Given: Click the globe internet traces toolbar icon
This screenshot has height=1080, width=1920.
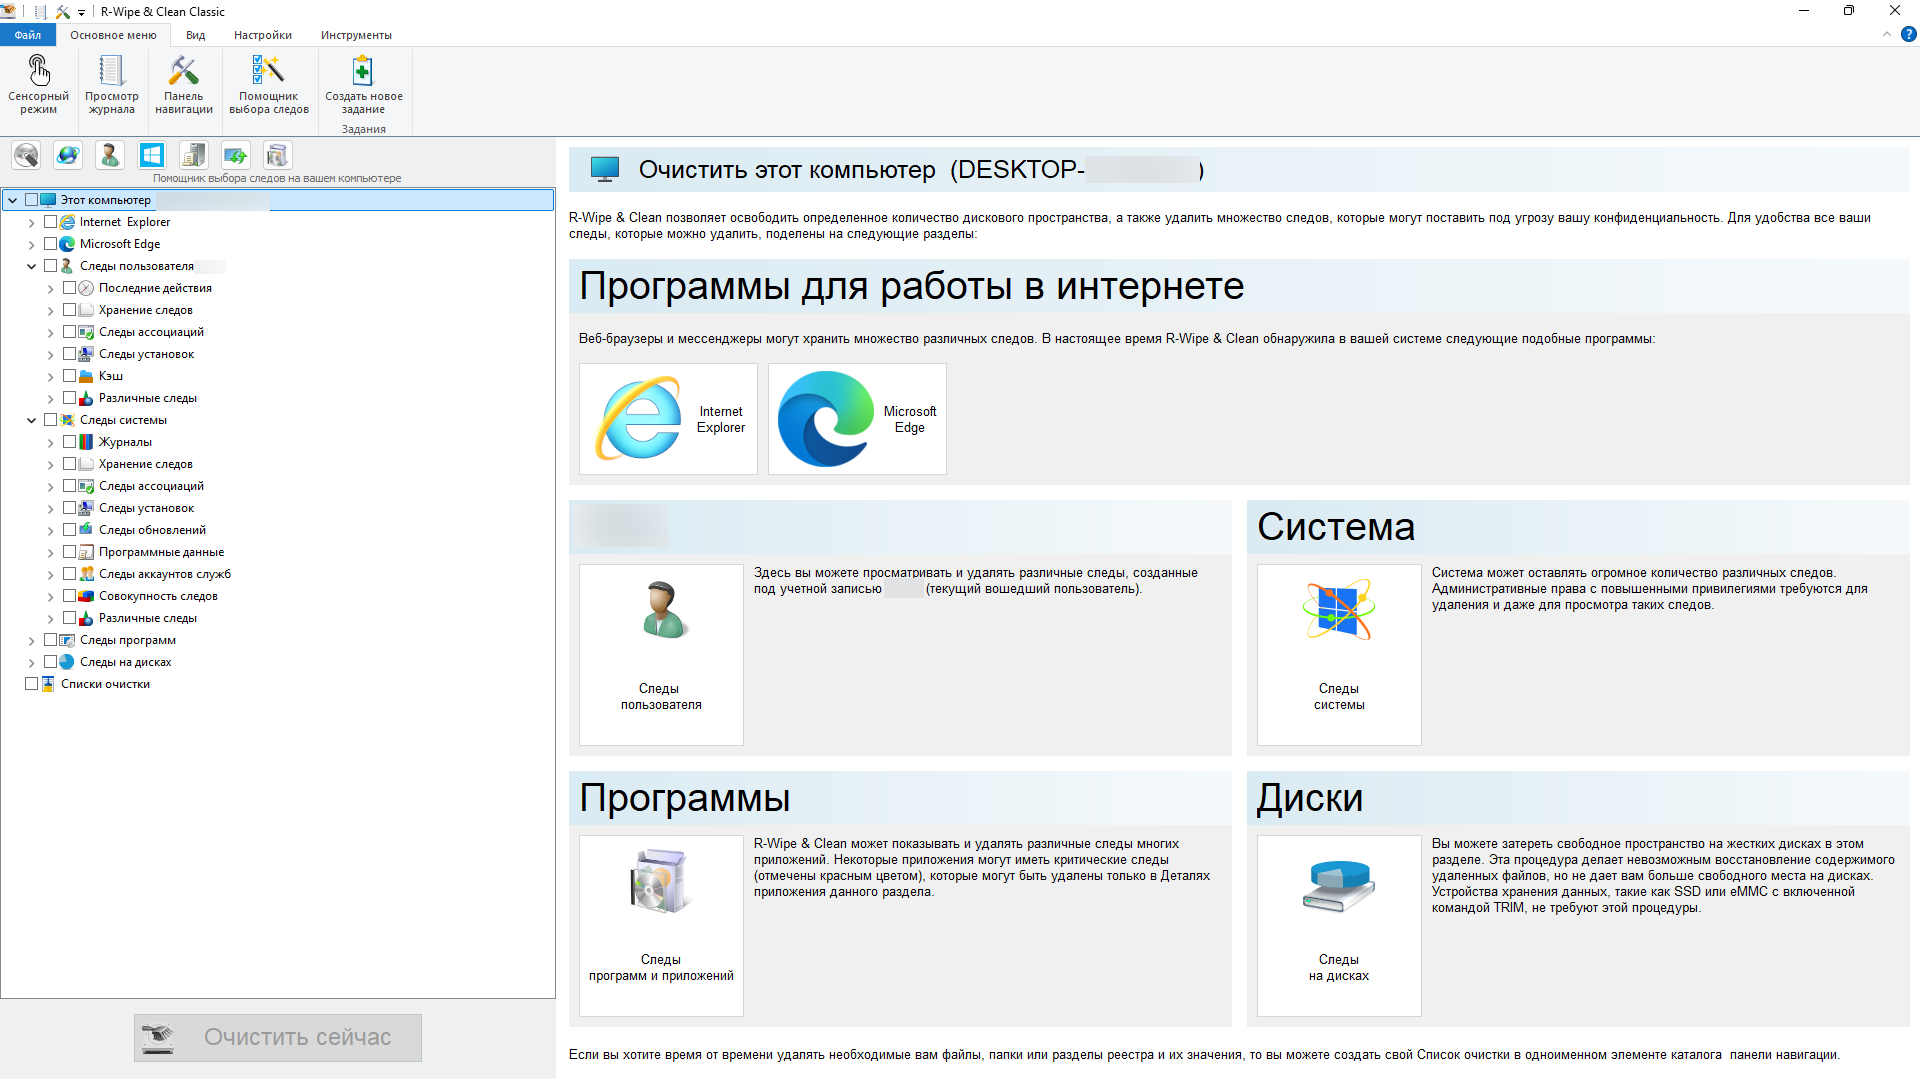Looking at the screenshot, I should tap(68, 155).
